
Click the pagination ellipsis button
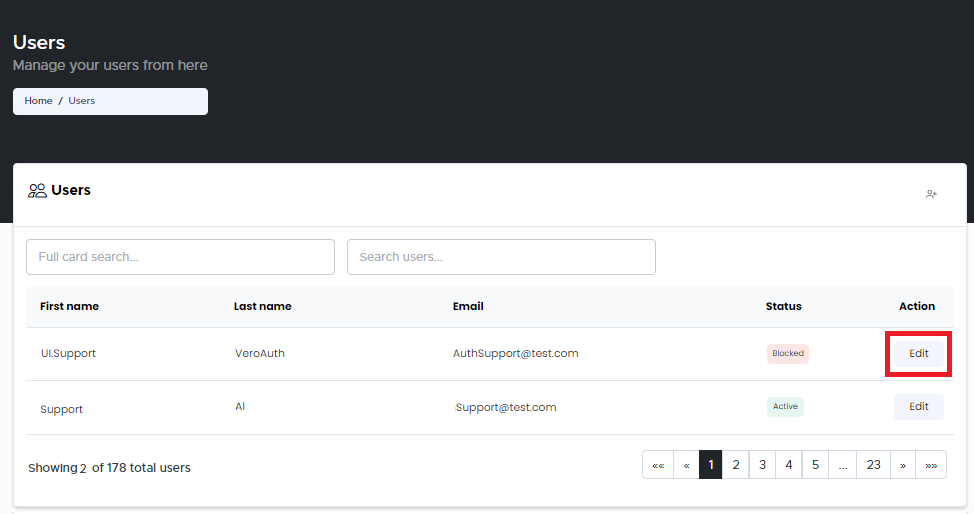pyautogui.click(x=843, y=465)
